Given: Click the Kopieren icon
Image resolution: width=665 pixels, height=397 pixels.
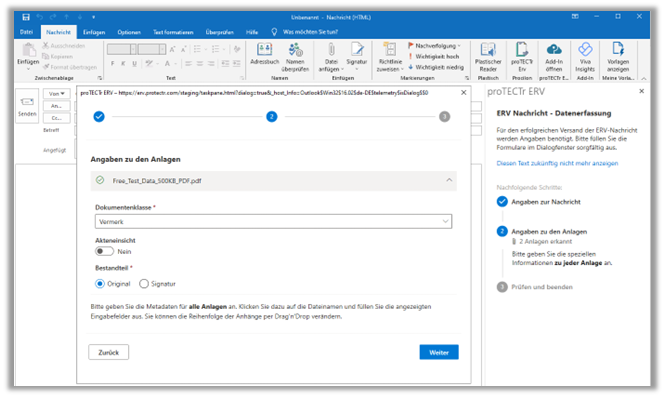Looking at the screenshot, I should pos(45,56).
